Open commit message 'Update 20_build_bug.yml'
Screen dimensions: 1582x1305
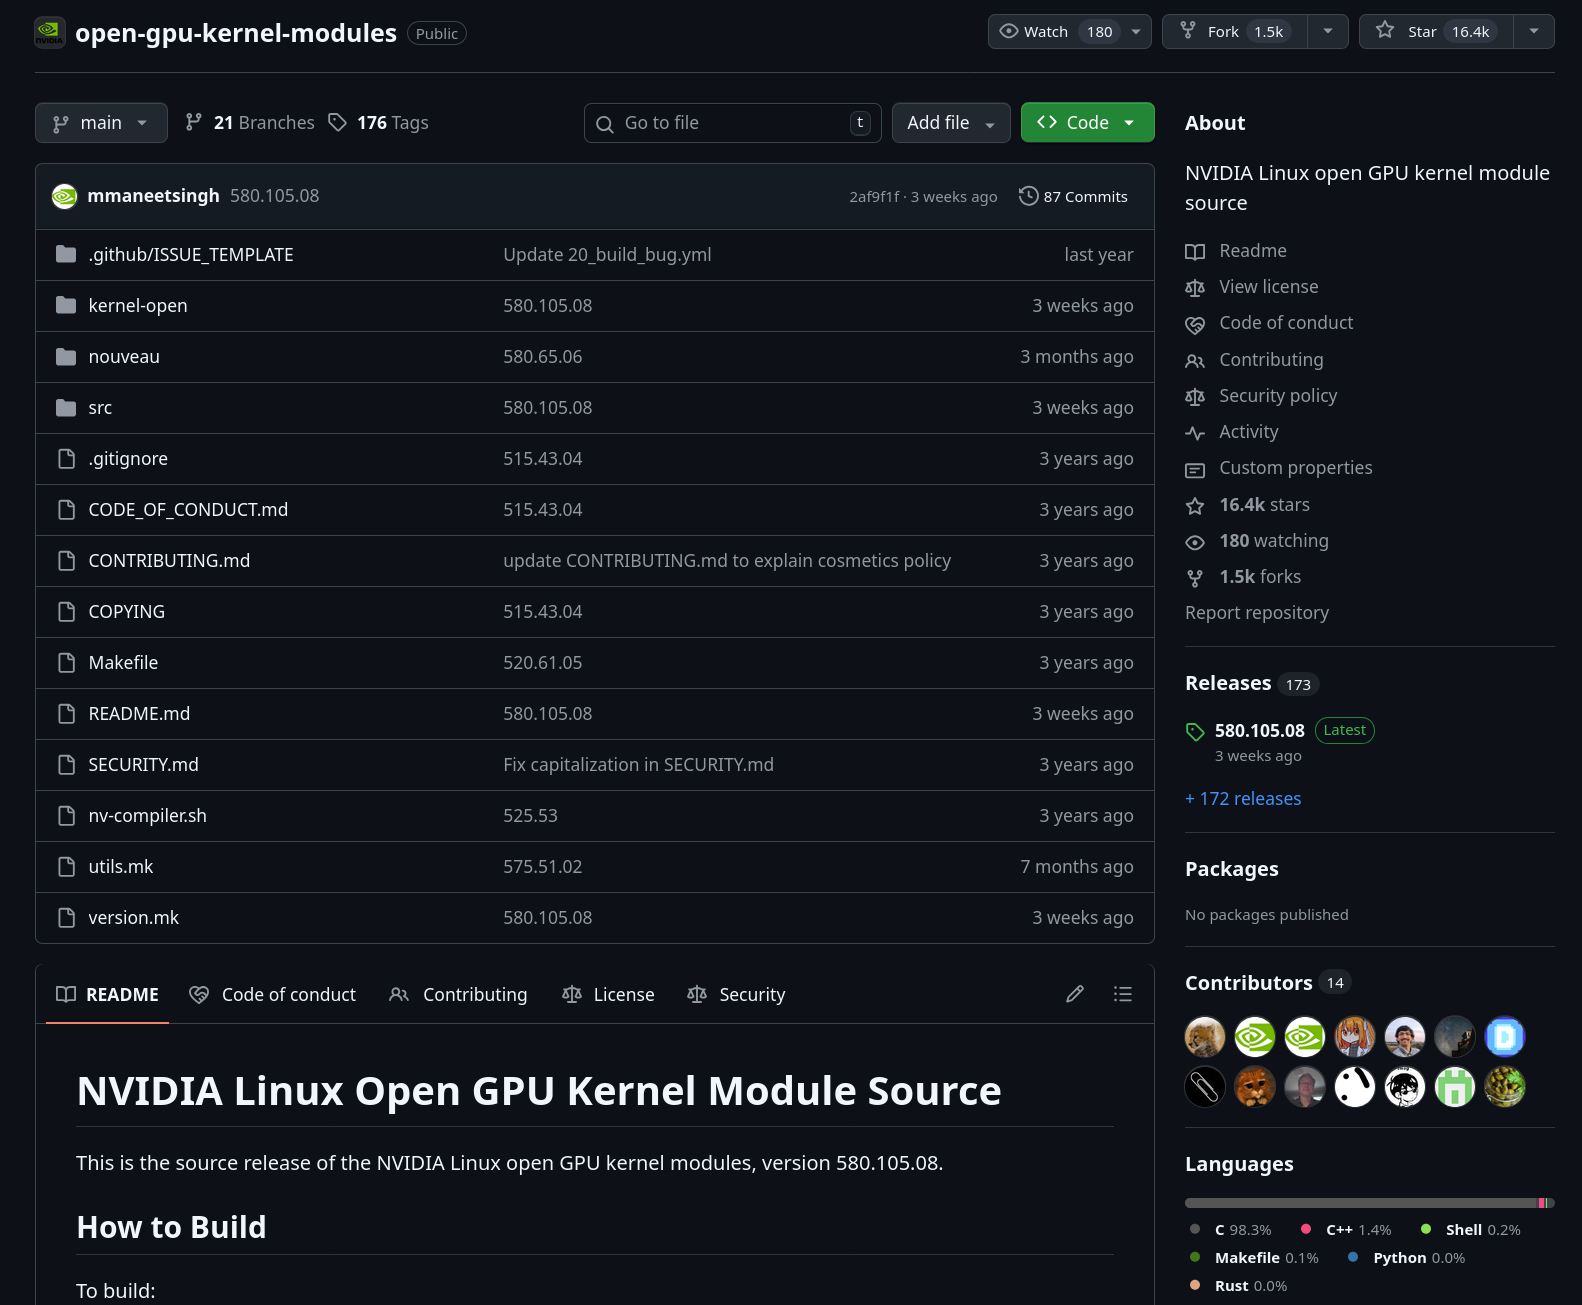pyautogui.click(x=607, y=255)
